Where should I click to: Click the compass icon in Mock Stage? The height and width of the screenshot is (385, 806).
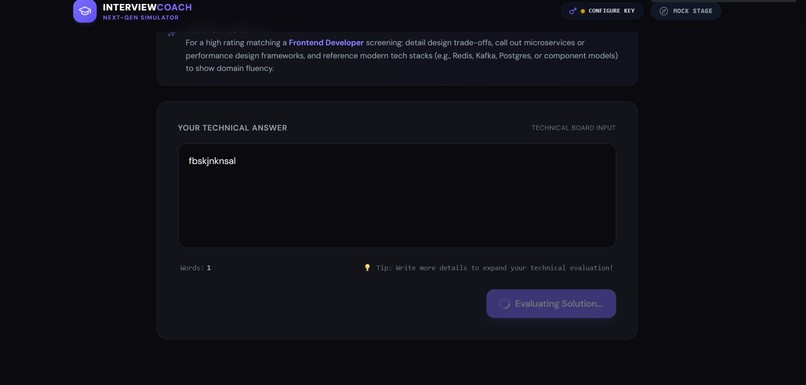coord(664,11)
